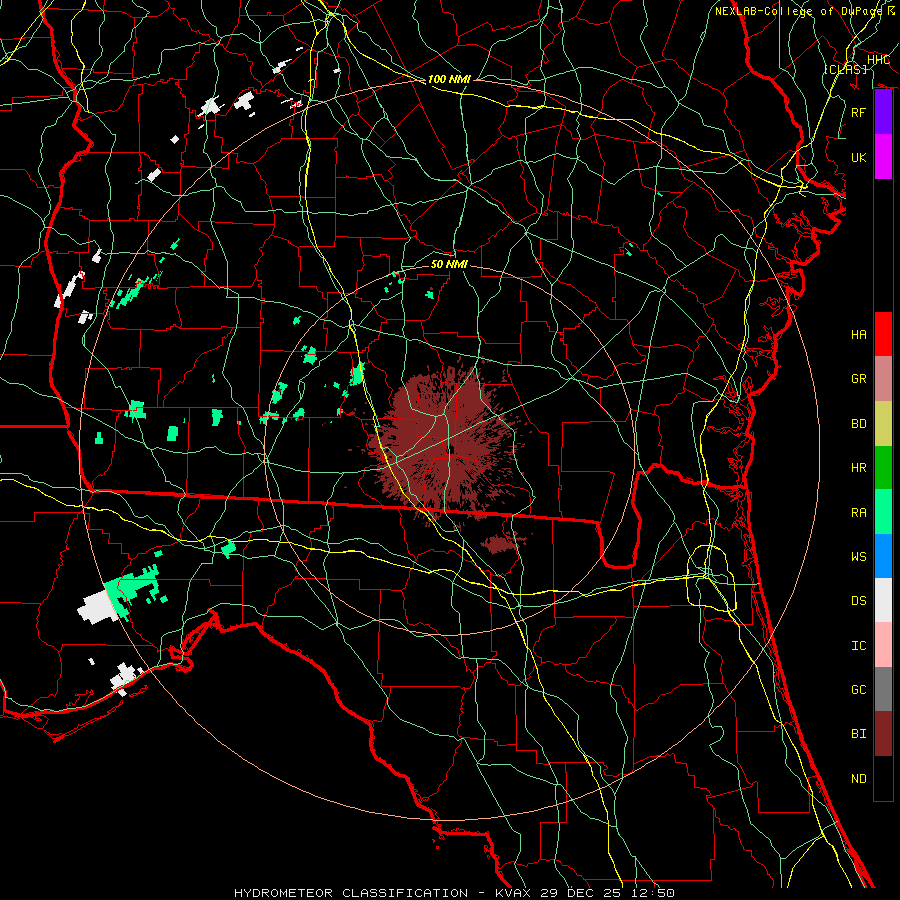Click the large white dry snow patch southwest
This screenshot has width=900, height=900.
99,606
